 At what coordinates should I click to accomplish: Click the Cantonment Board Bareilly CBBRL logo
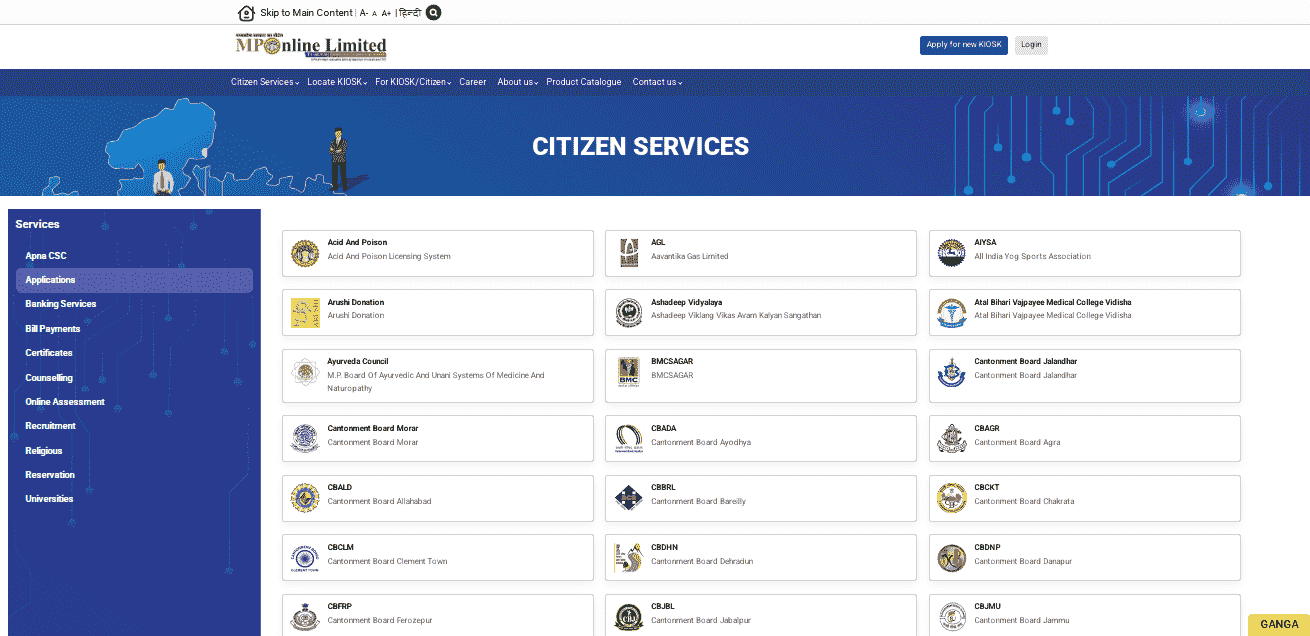pos(628,498)
